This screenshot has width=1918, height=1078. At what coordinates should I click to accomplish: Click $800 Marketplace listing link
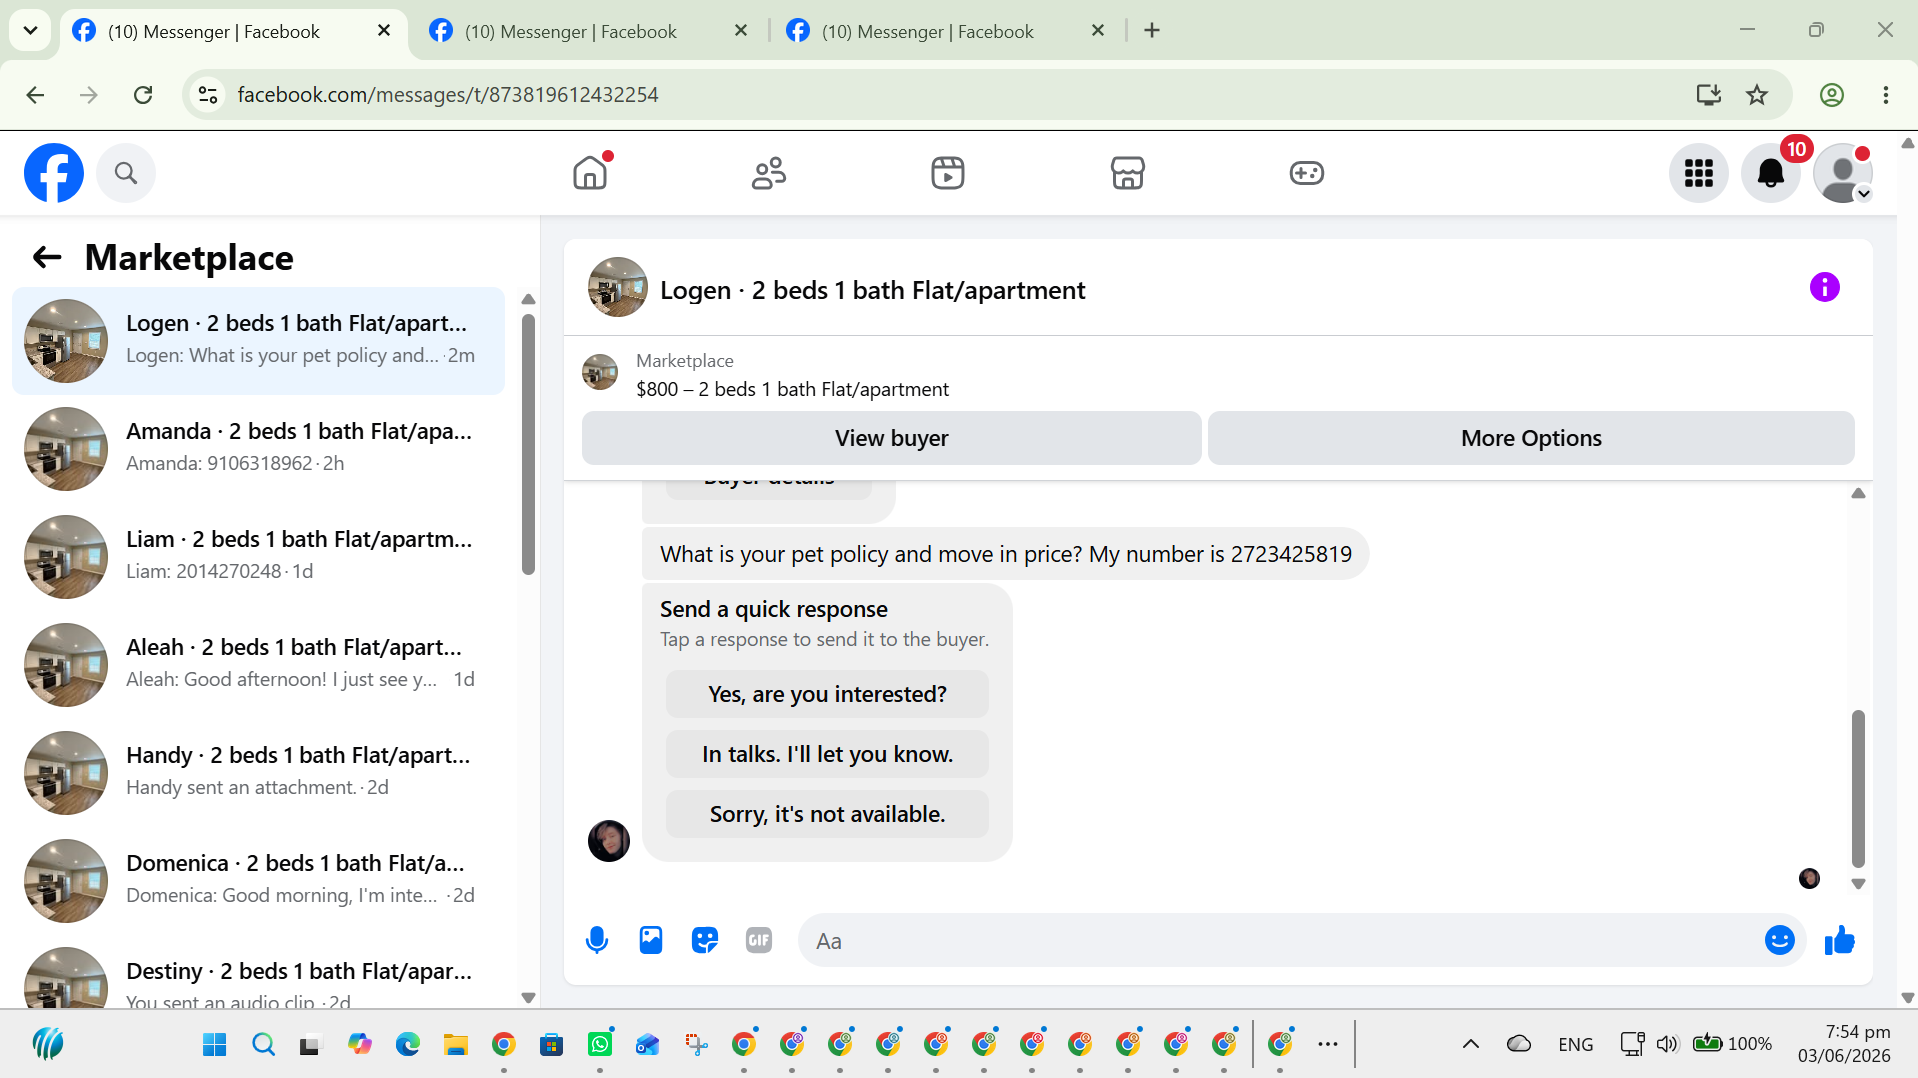792,389
